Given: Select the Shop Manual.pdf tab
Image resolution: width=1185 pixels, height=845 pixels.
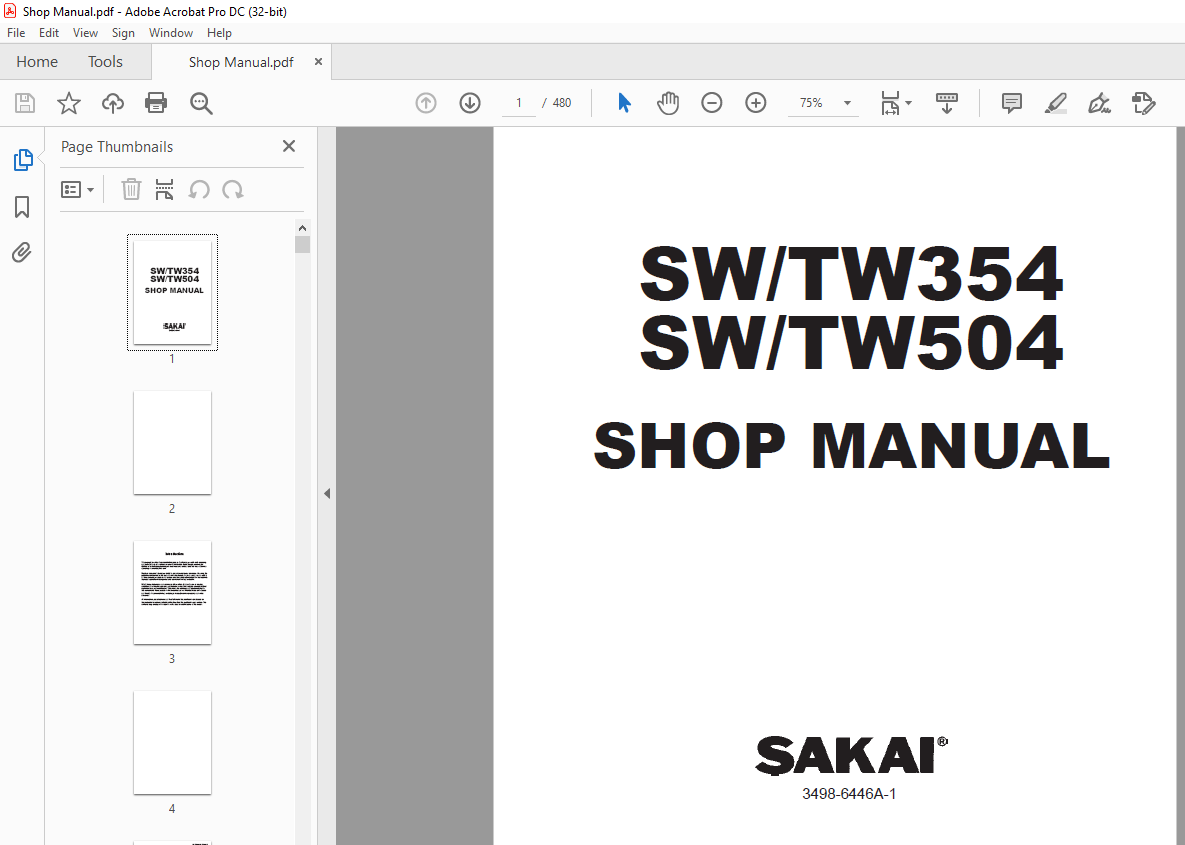Looking at the screenshot, I should 241,62.
